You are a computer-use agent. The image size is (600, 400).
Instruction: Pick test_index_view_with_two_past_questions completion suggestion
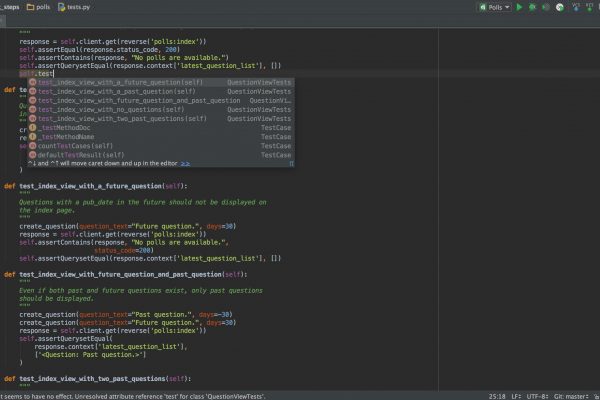click(x=161, y=119)
